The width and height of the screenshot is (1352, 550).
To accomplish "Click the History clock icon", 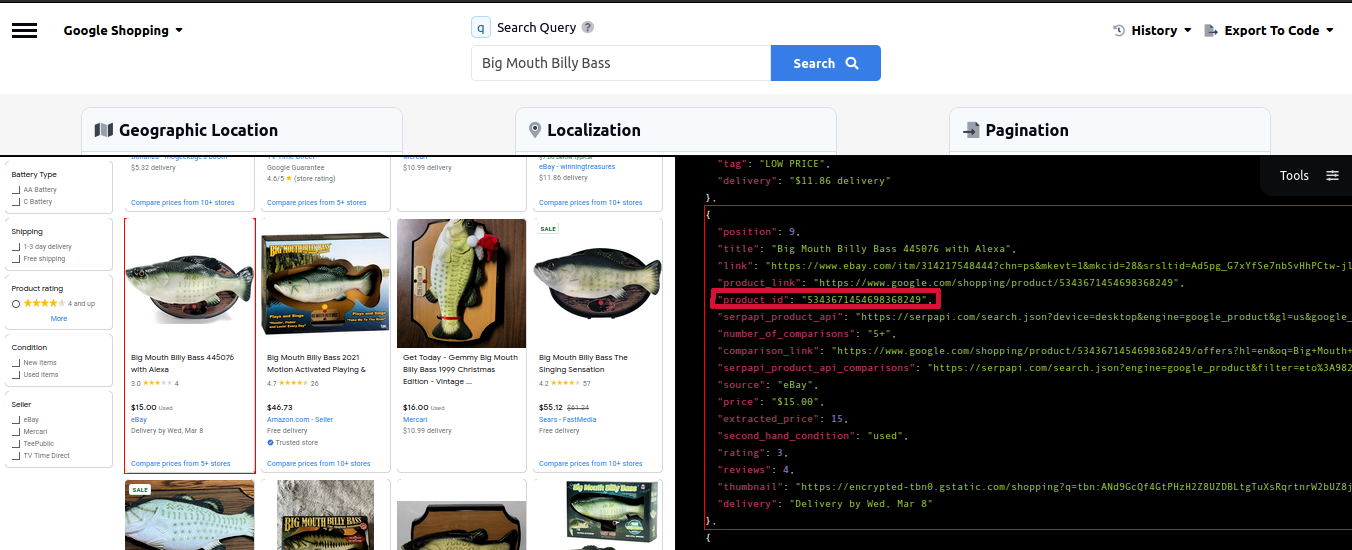I will pyautogui.click(x=1119, y=31).
